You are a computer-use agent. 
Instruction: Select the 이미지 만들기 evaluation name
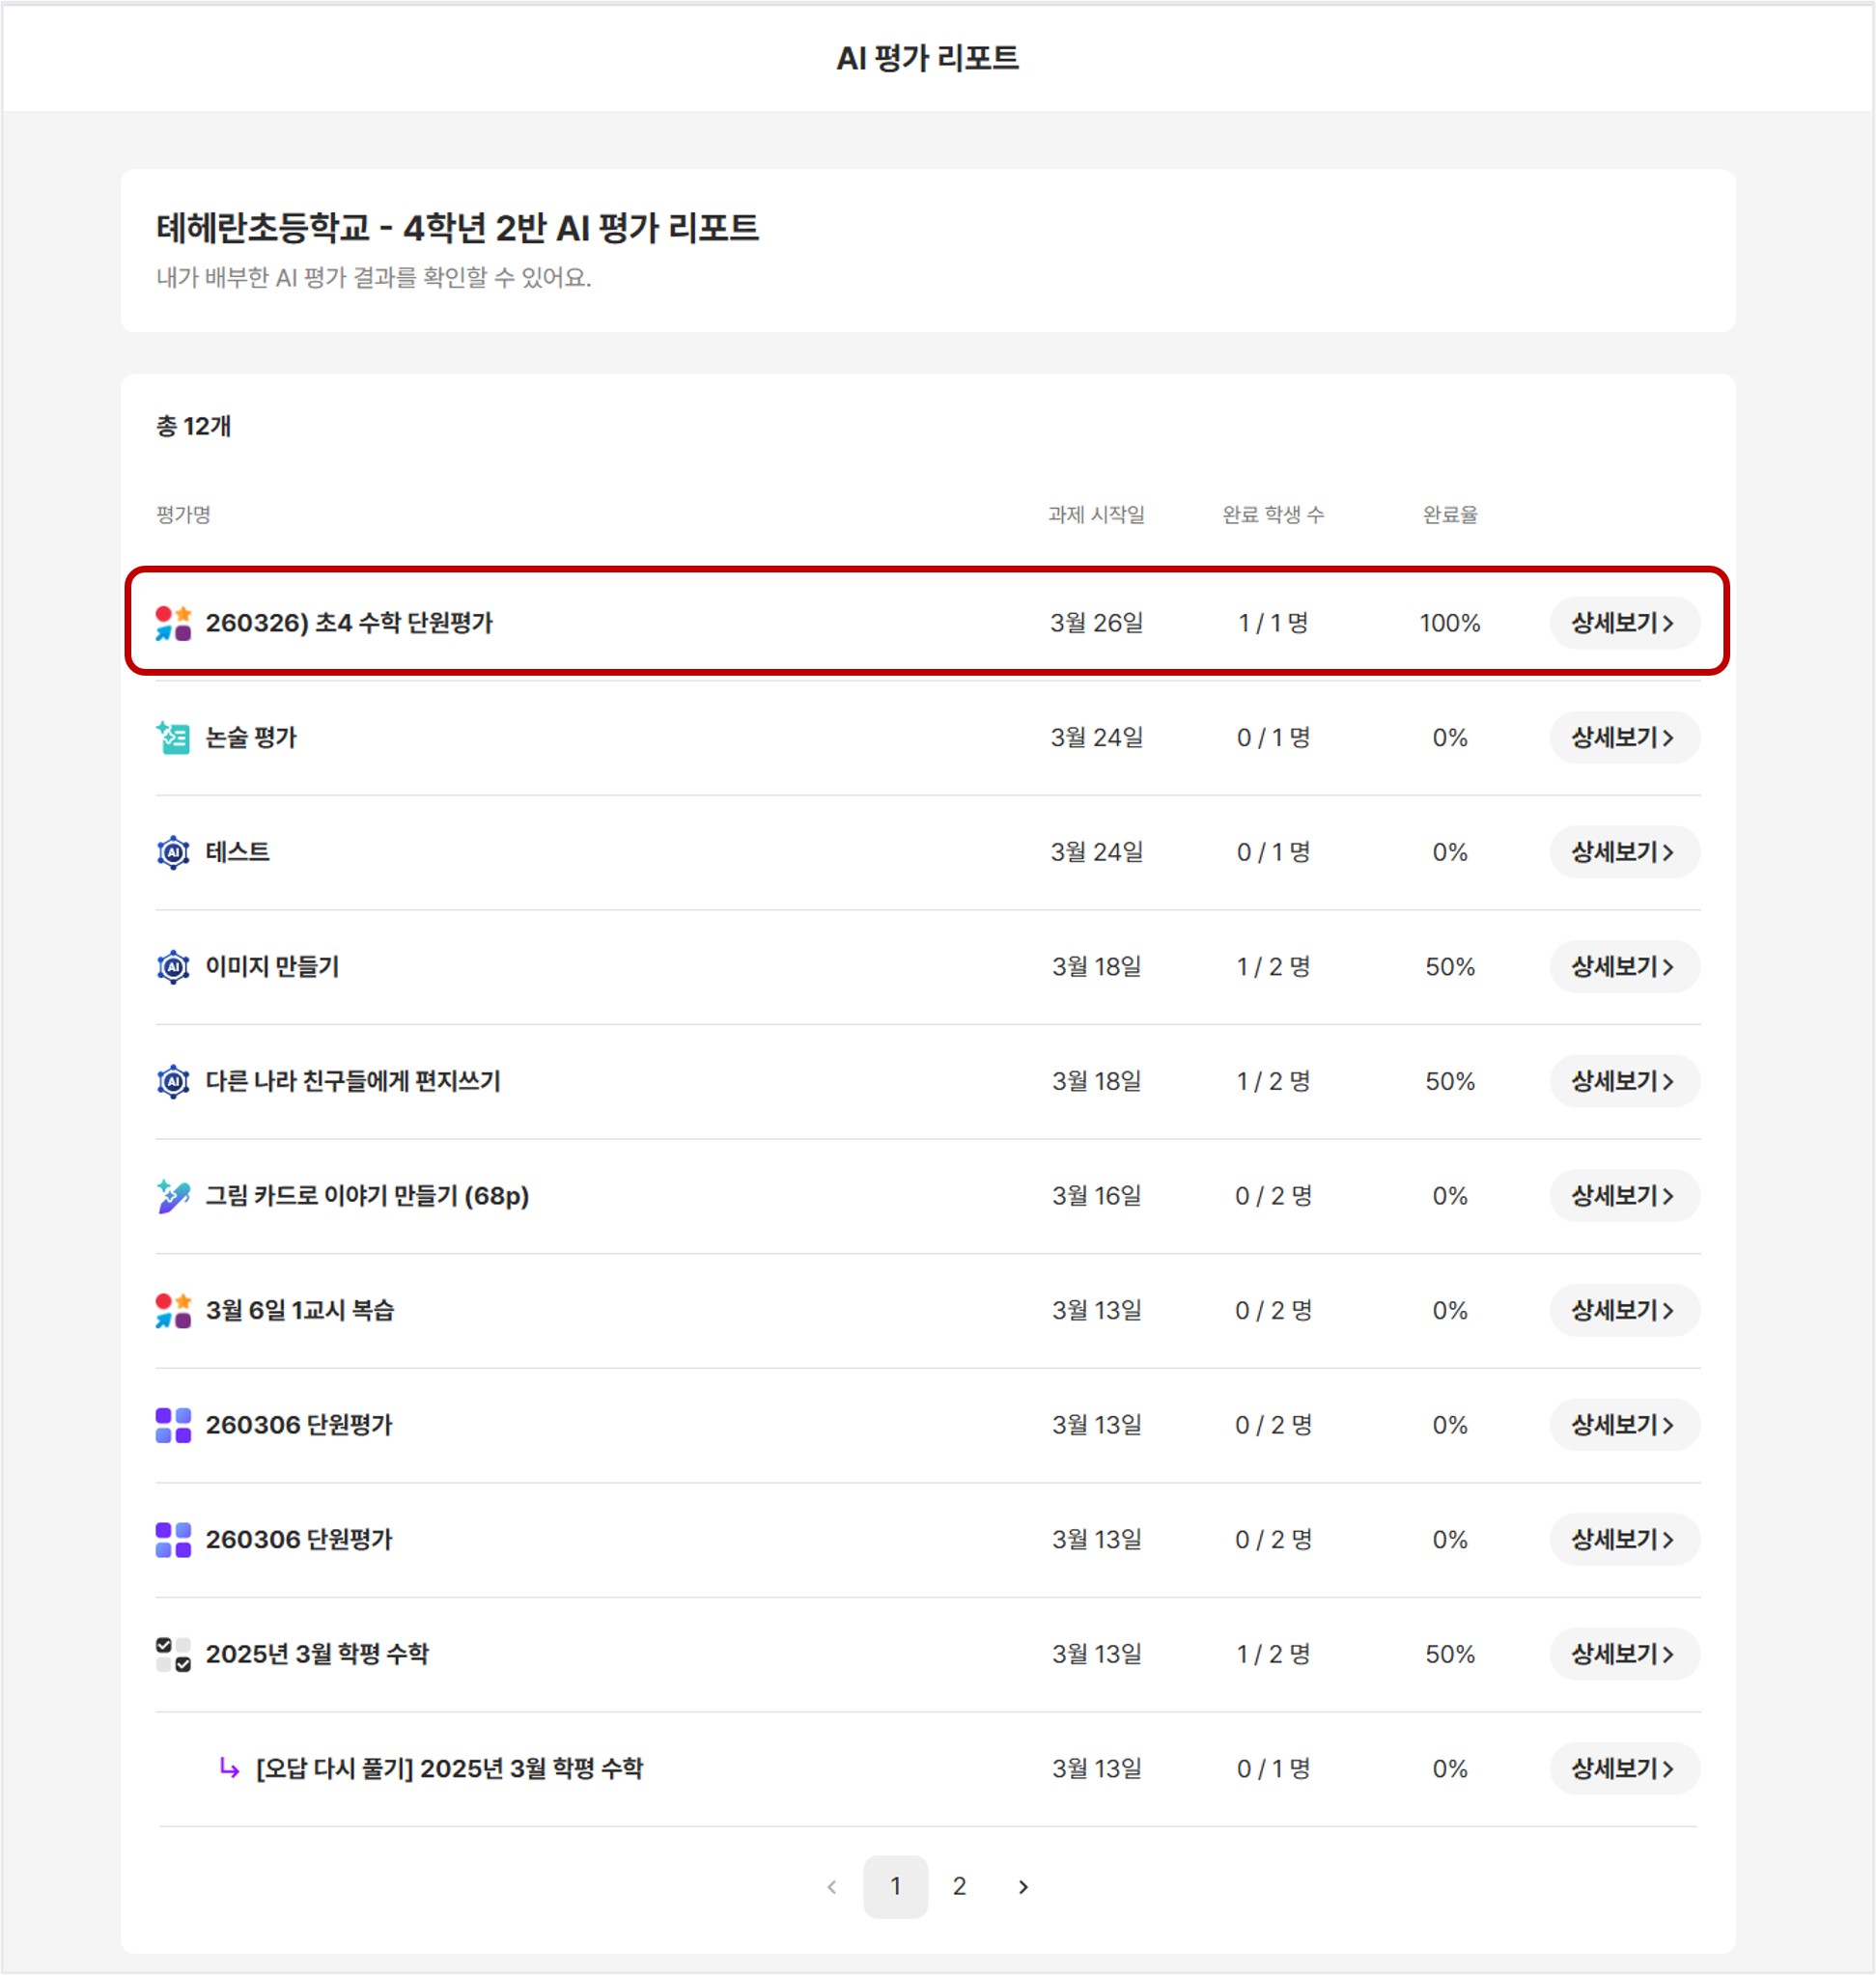coord(272,967)
